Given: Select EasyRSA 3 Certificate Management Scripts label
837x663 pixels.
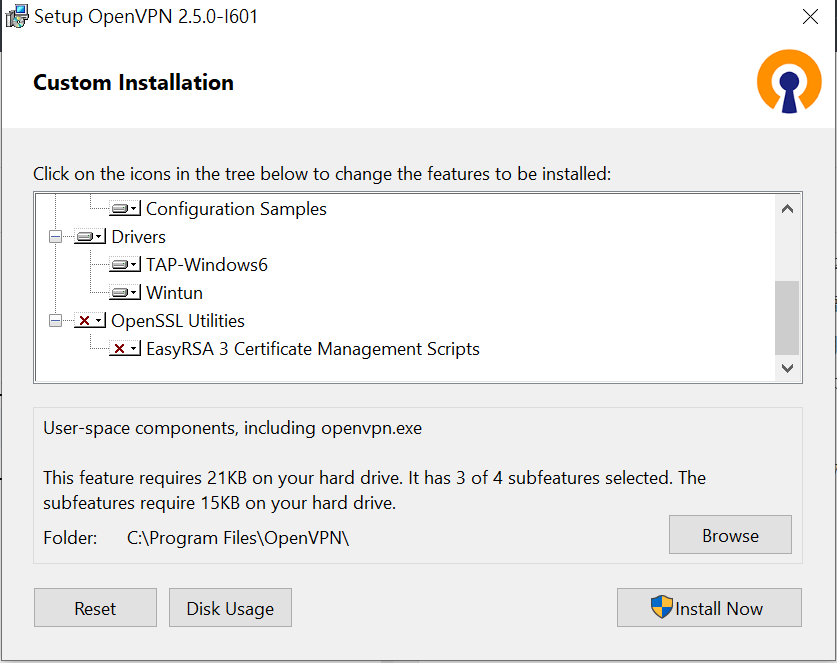Looking at the screenshot, I should [x=312, y=349].
